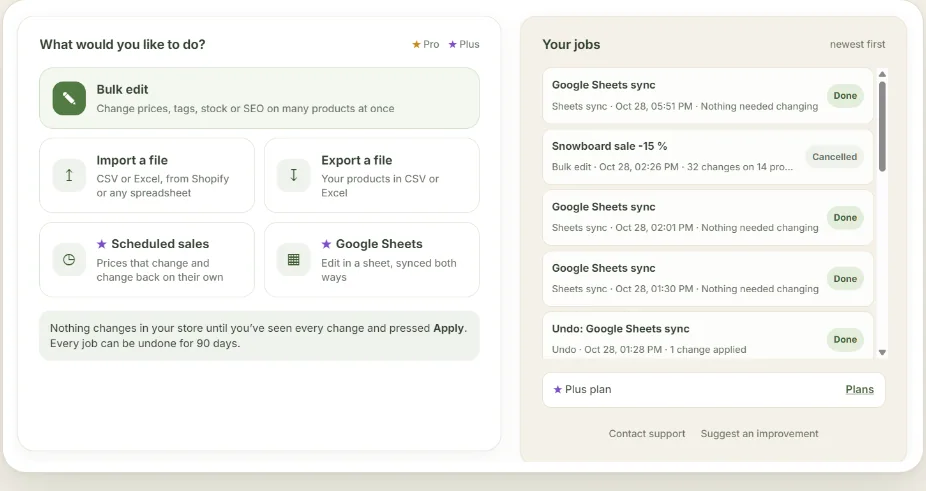Click the Scheduled sales clock icon
The height and width of the screenshot is (491, 926).
[69, 259]
